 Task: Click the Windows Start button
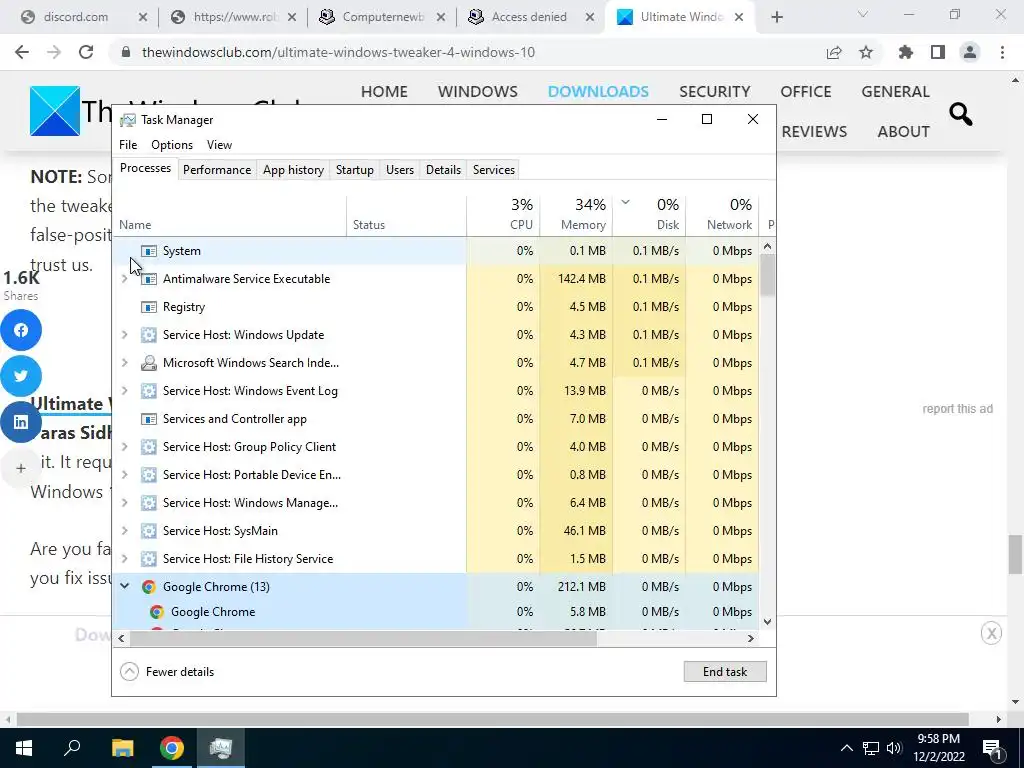[24, 748]
